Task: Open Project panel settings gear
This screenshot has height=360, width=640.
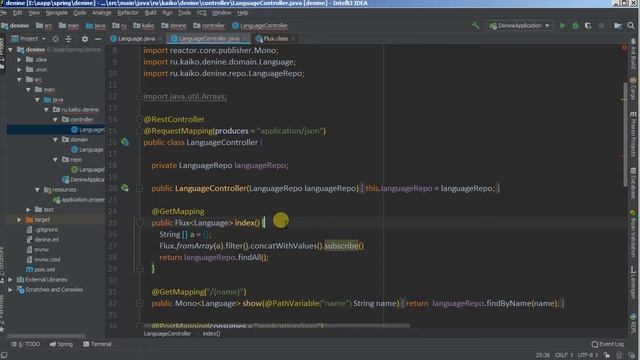Action: pos(84,39)
